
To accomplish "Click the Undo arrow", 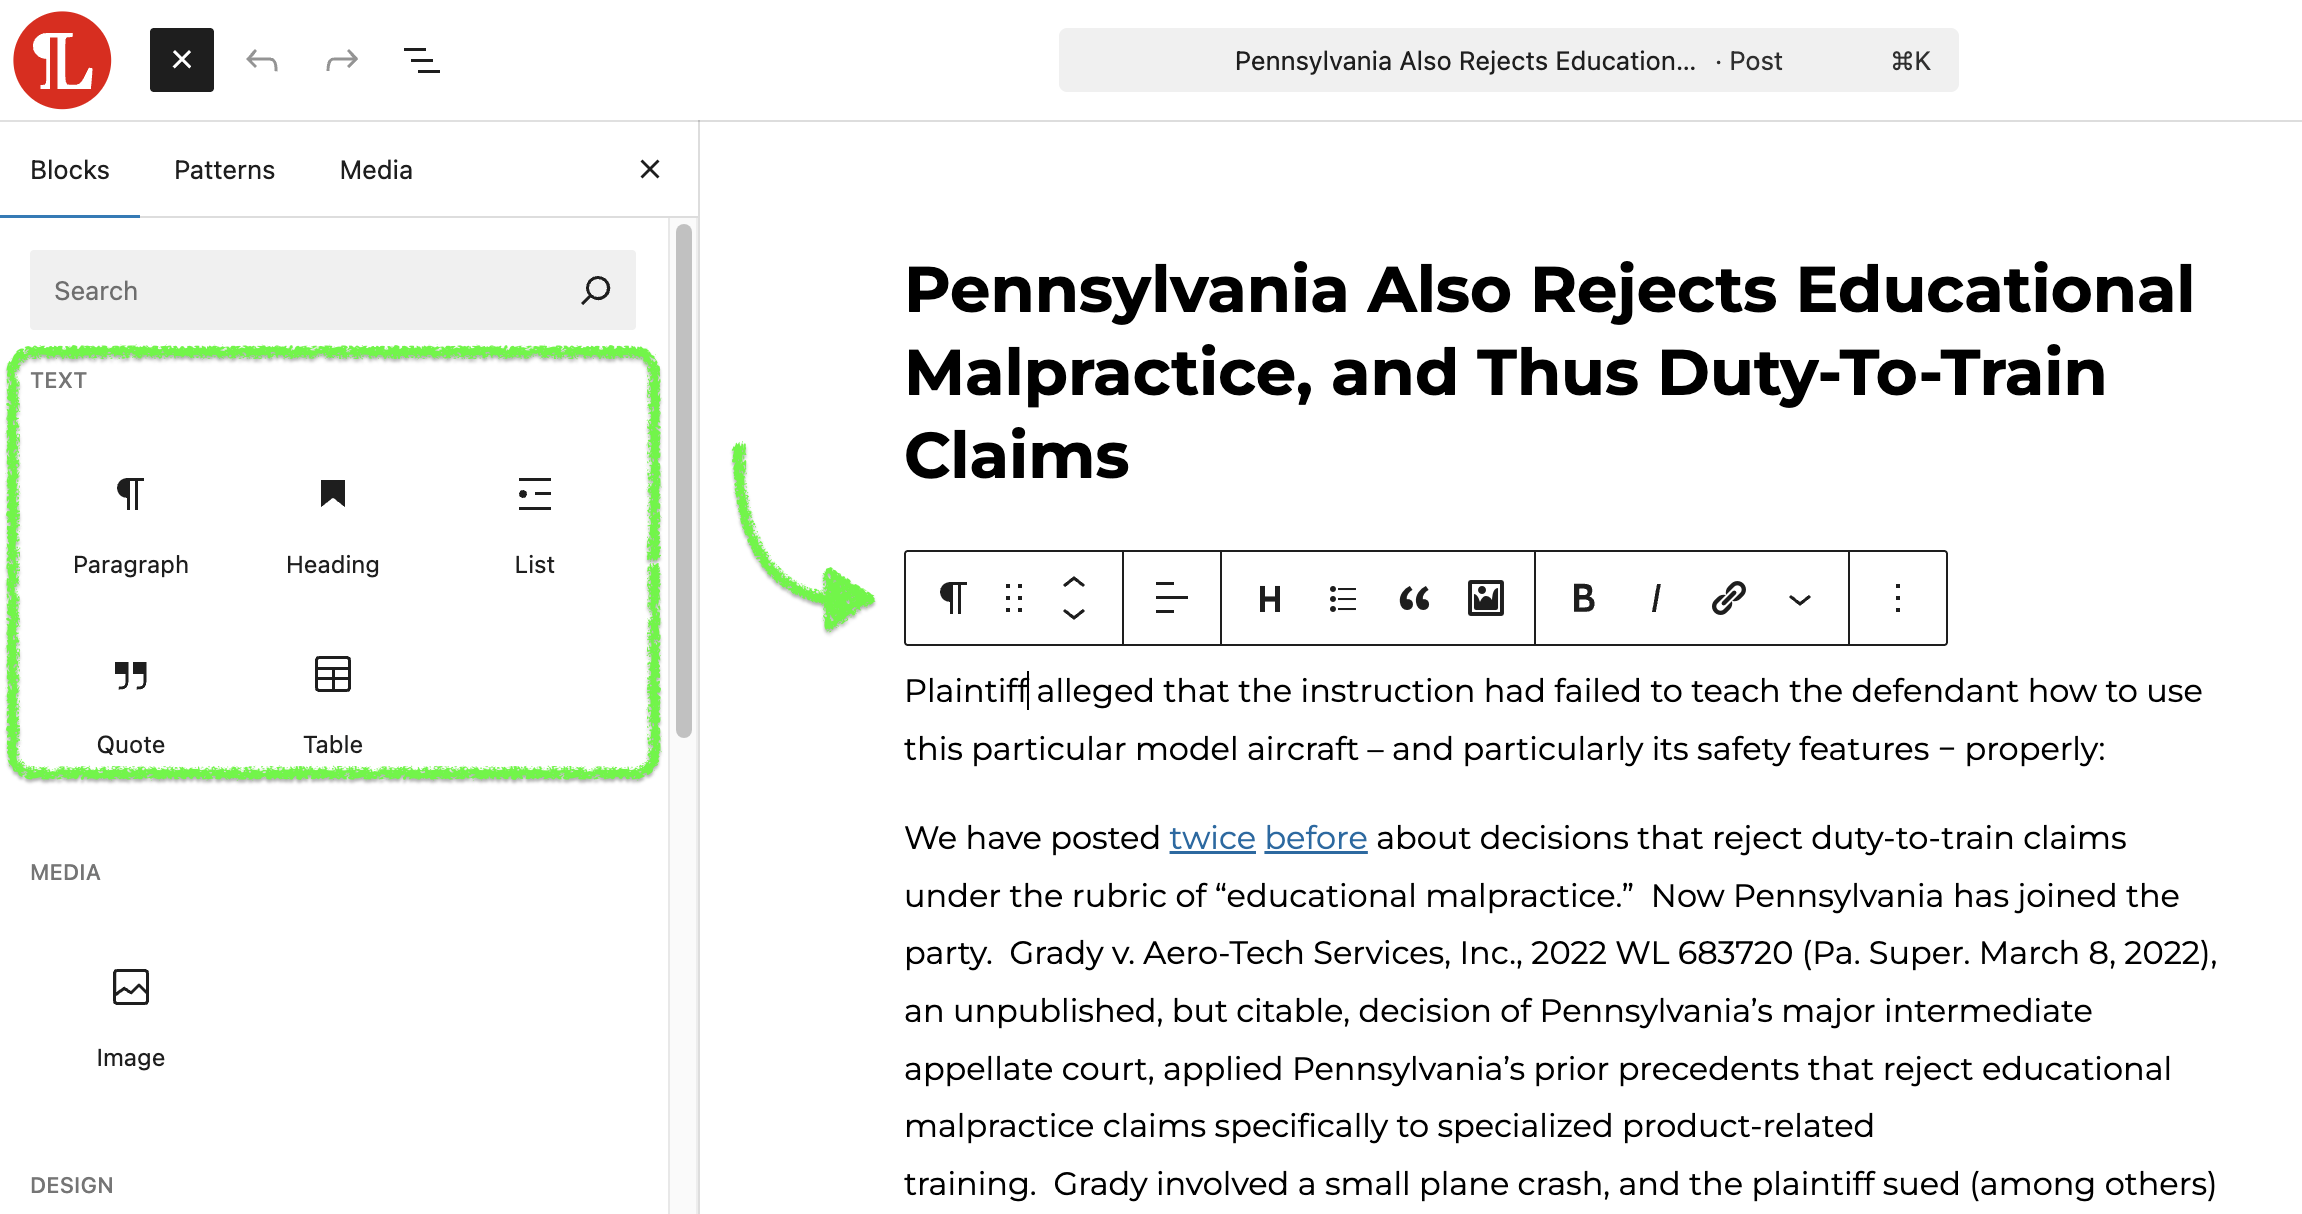I will point(262,61).
